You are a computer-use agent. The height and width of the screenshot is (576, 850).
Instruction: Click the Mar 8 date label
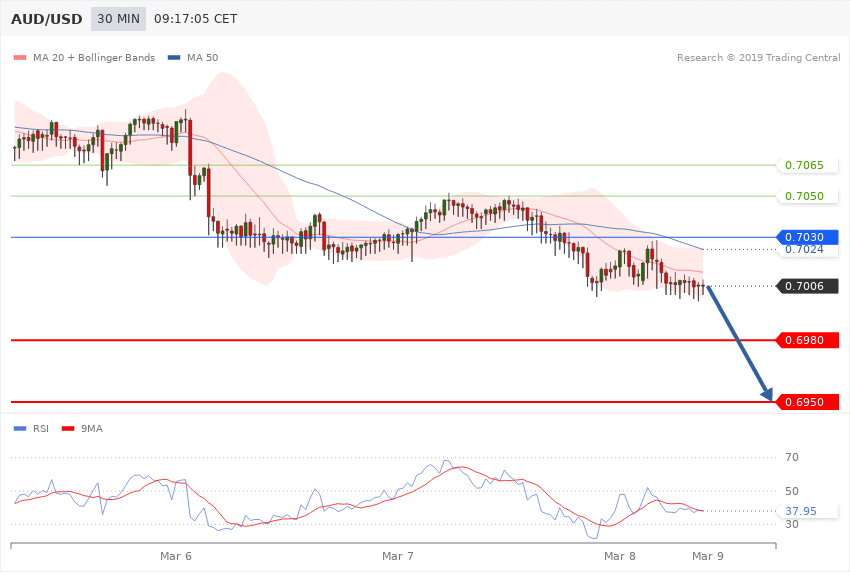[620, 556]
